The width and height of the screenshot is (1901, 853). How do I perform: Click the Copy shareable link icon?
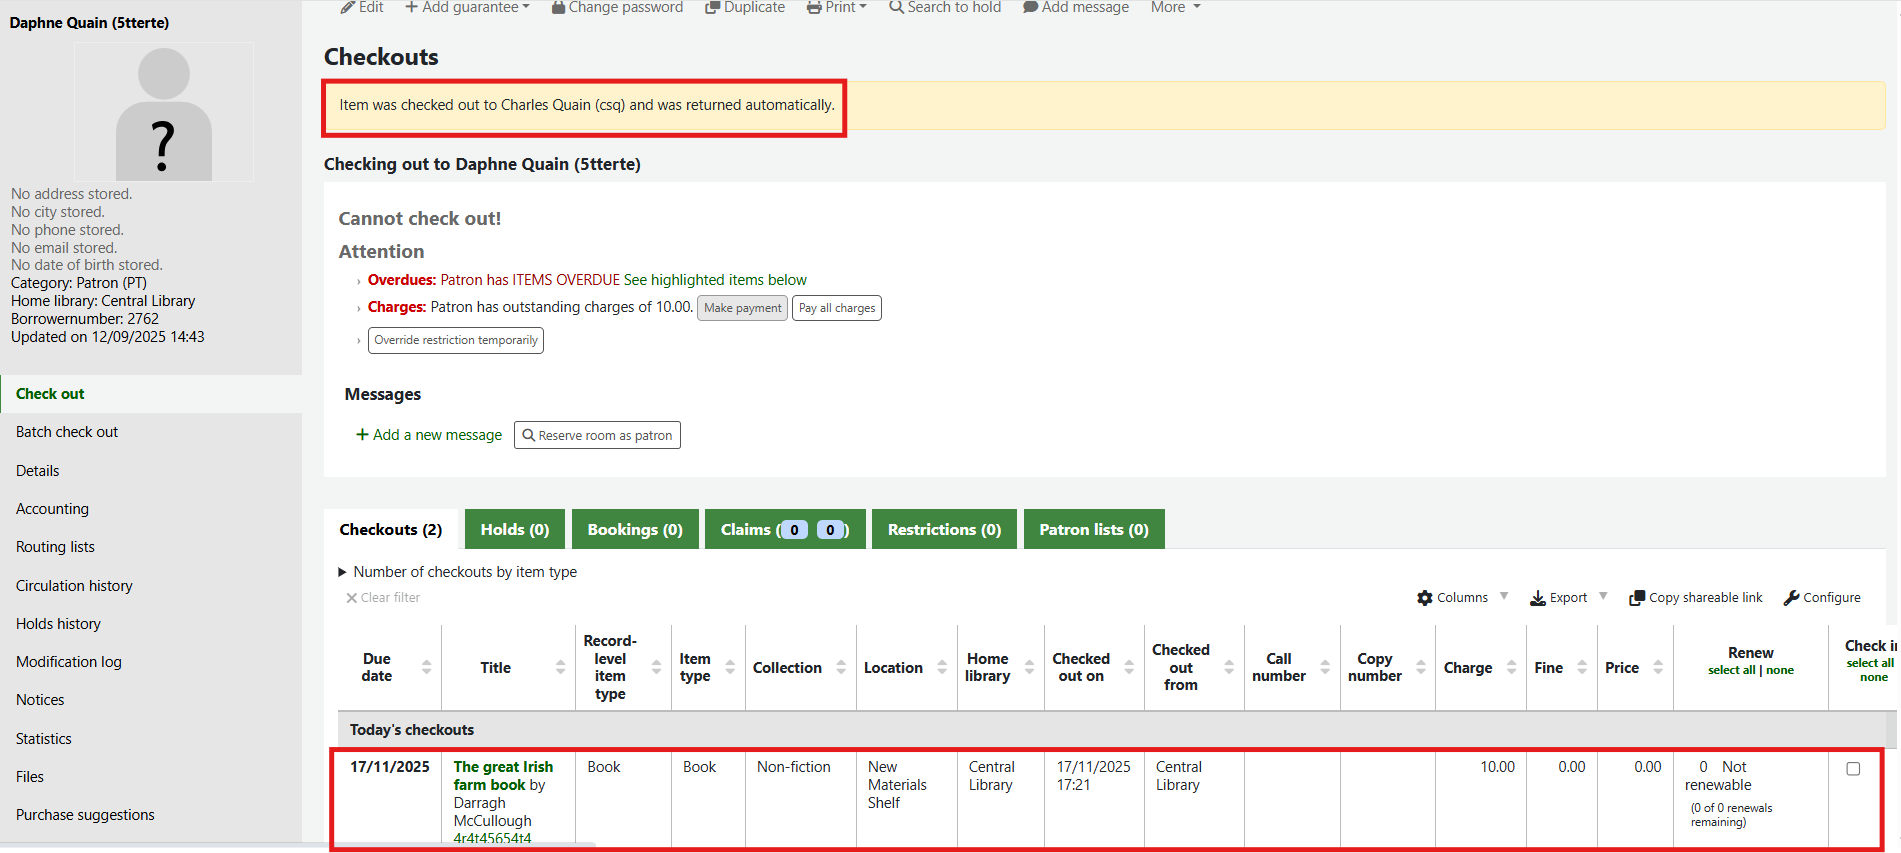[1637, 598]
